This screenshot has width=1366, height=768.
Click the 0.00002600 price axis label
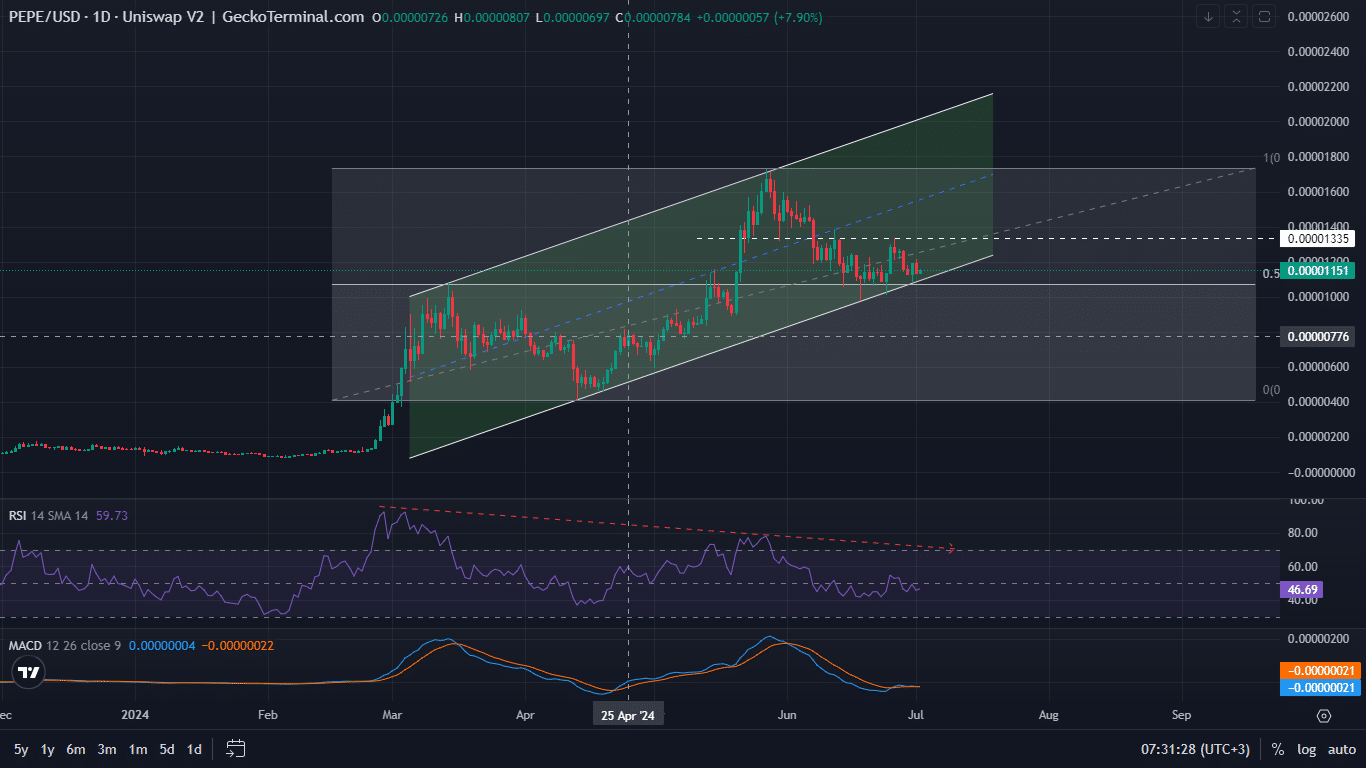(x=1318, y=16)
